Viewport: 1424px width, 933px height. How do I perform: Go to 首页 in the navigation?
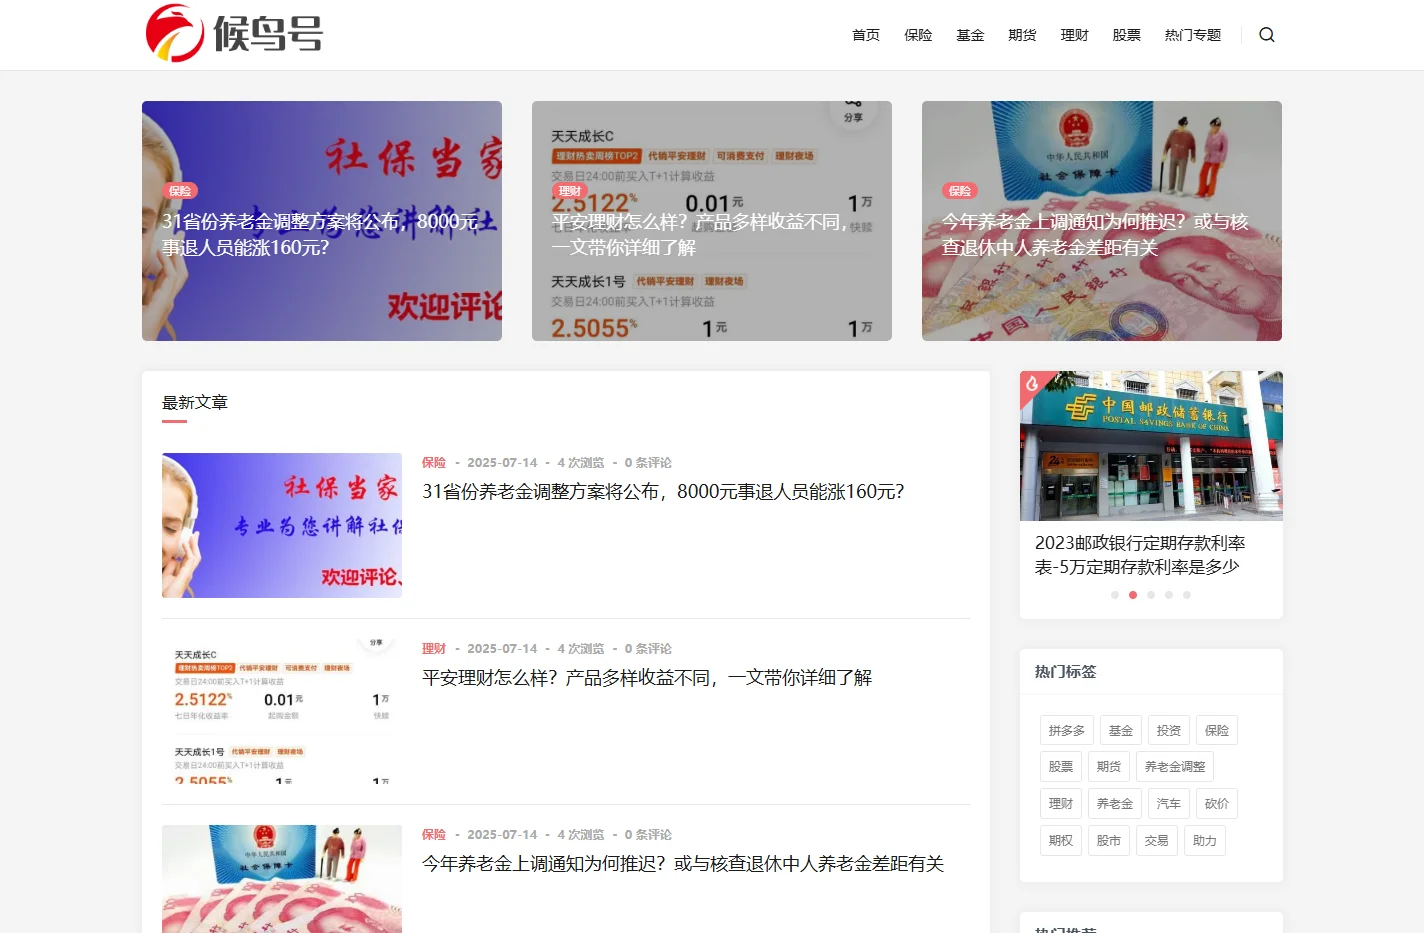tap(866, 35)
